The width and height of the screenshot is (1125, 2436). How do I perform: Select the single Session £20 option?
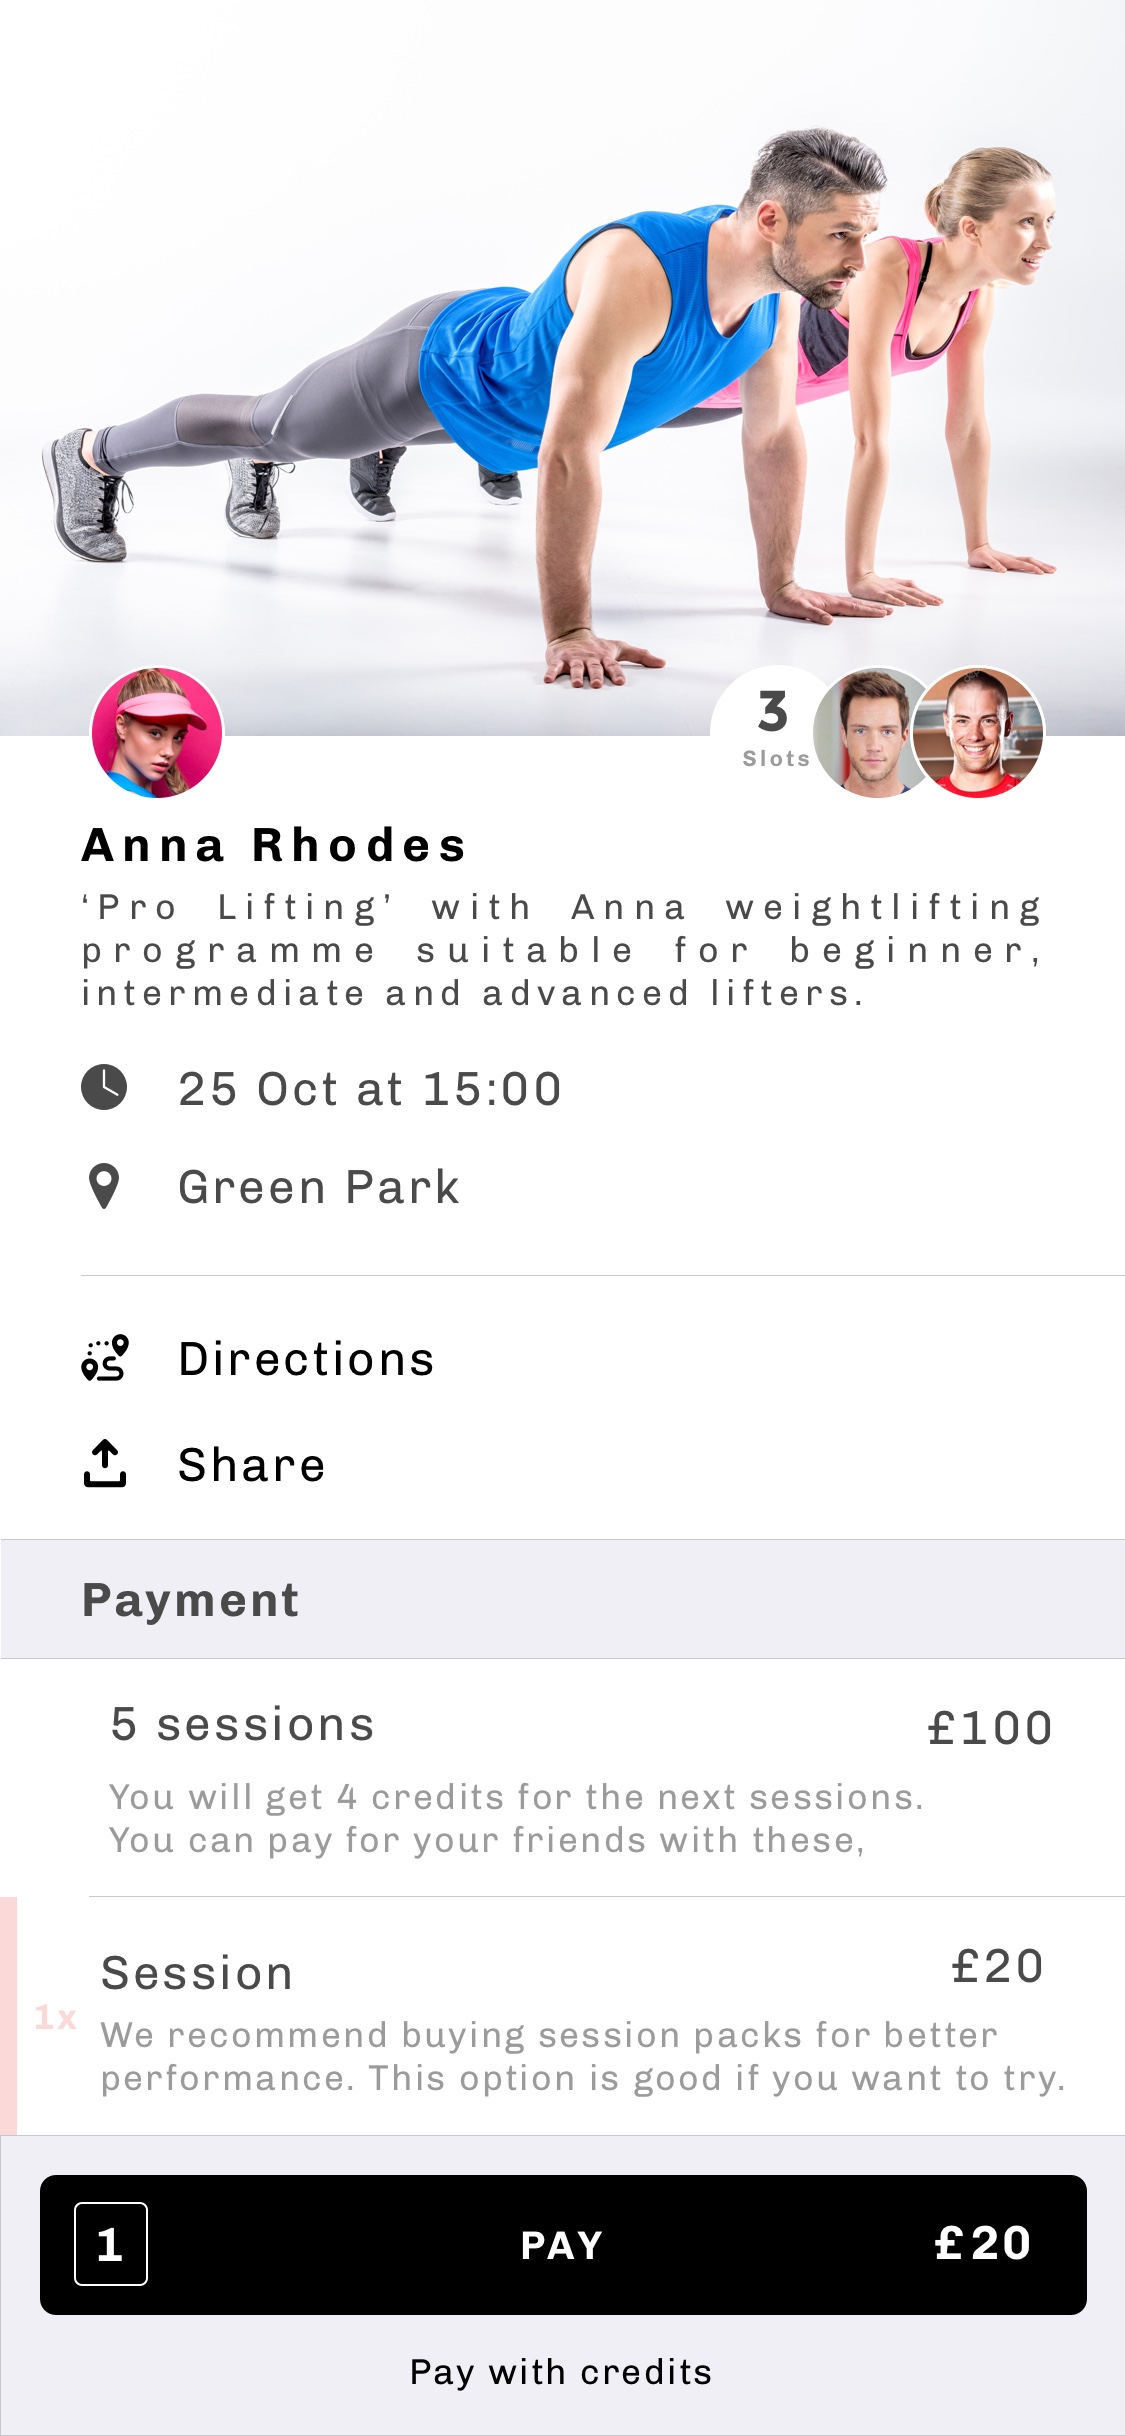[580, 2016]
